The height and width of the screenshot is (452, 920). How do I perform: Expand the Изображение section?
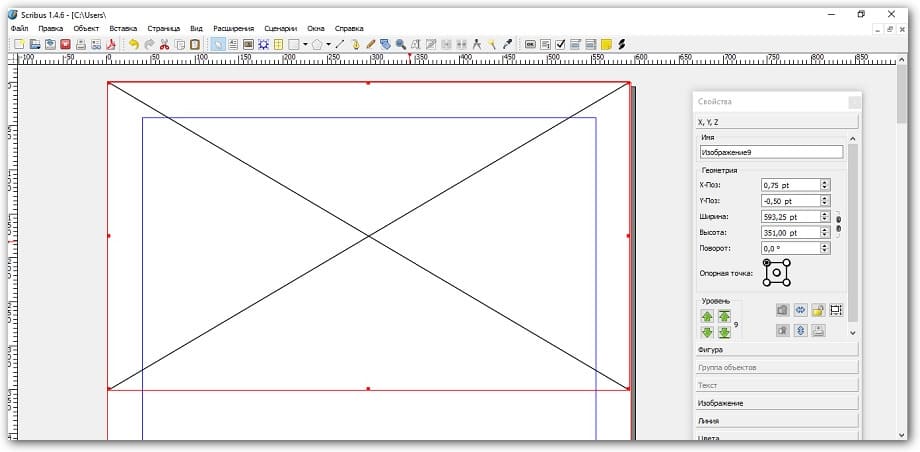[776, 403]
